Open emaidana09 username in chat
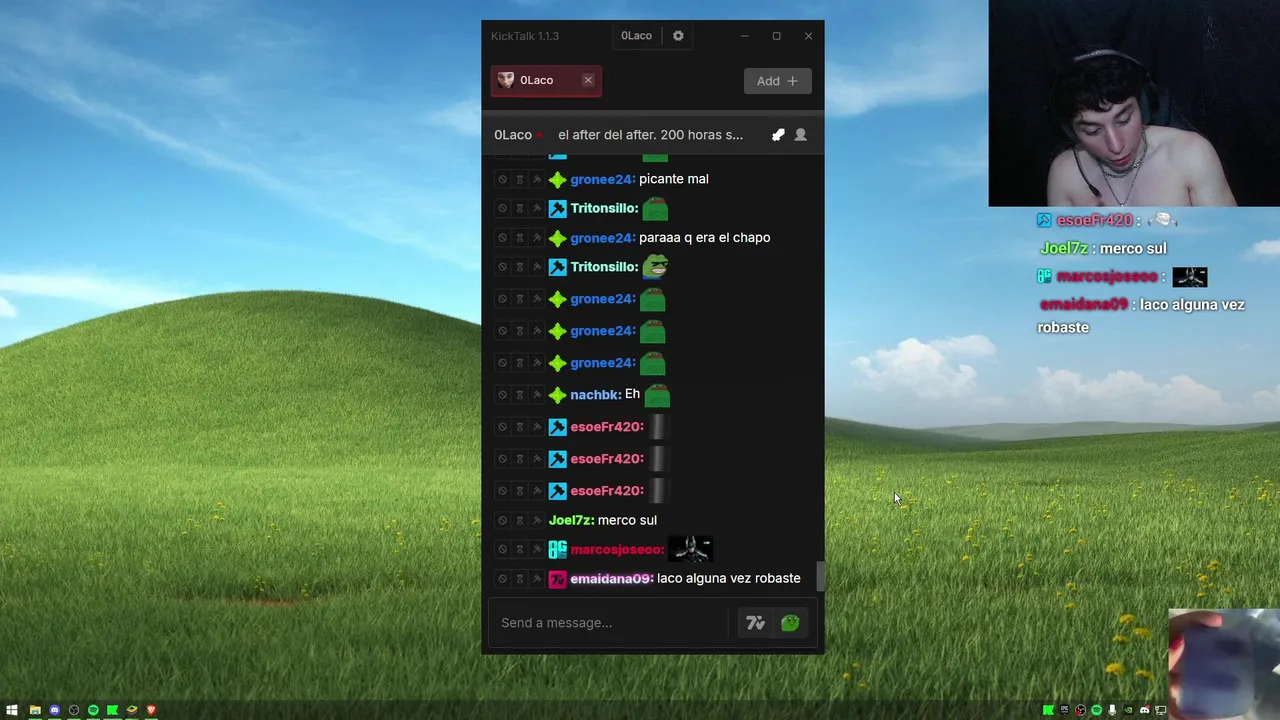This screenshot has height=720, width=1280. [x=611, y=578]
